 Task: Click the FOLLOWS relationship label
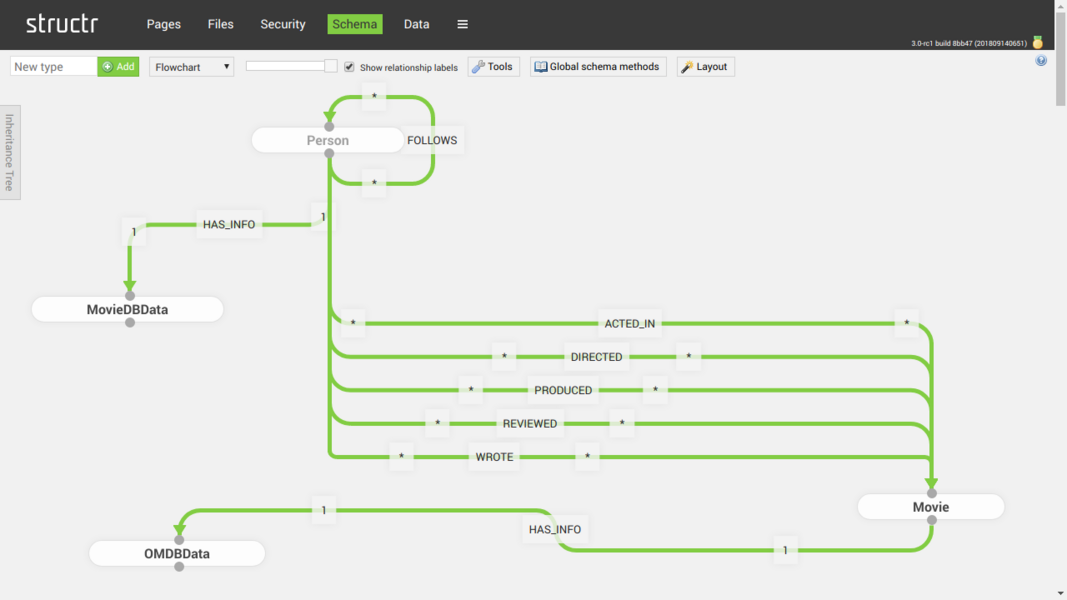(x=432, y=140)
